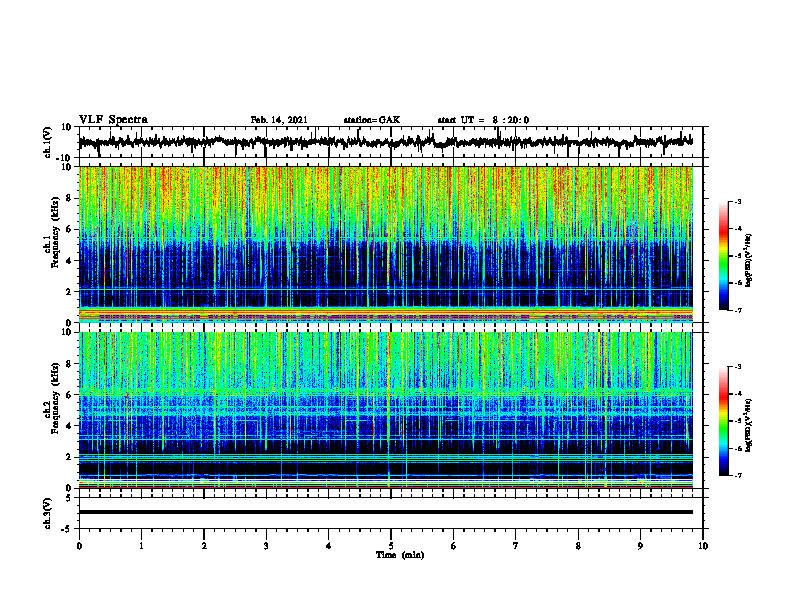Click the "2" kHz tick on ch.2 spectrogram

(x=70, y=457)
